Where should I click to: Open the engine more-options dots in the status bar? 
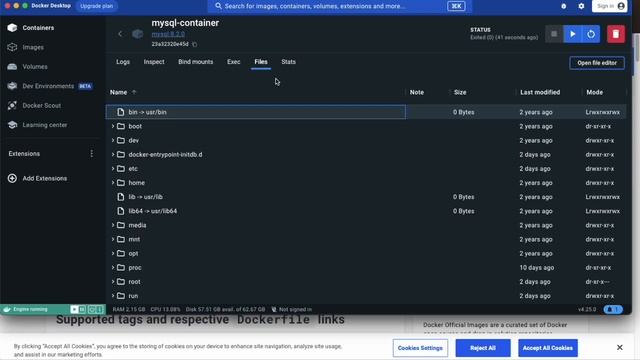(x=100, y=309)
